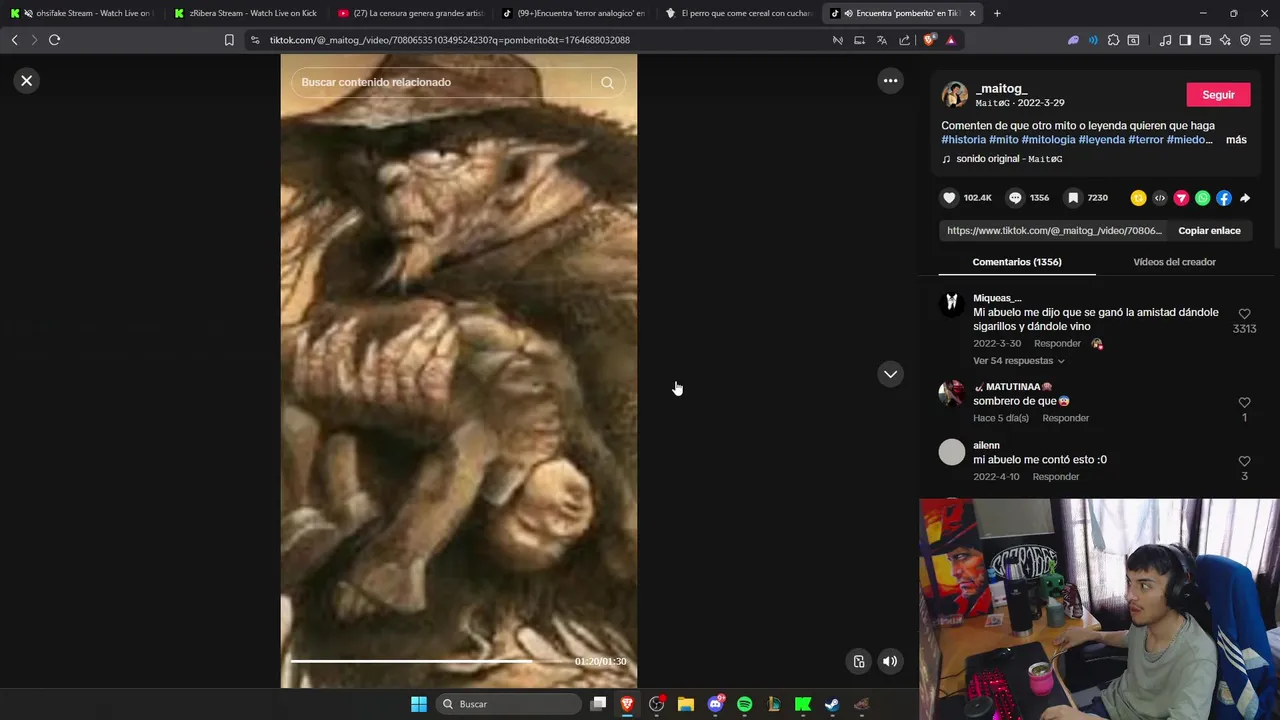Open the Windows Start menu
Screen dimensions: 1280x720
tap(419, 704)
